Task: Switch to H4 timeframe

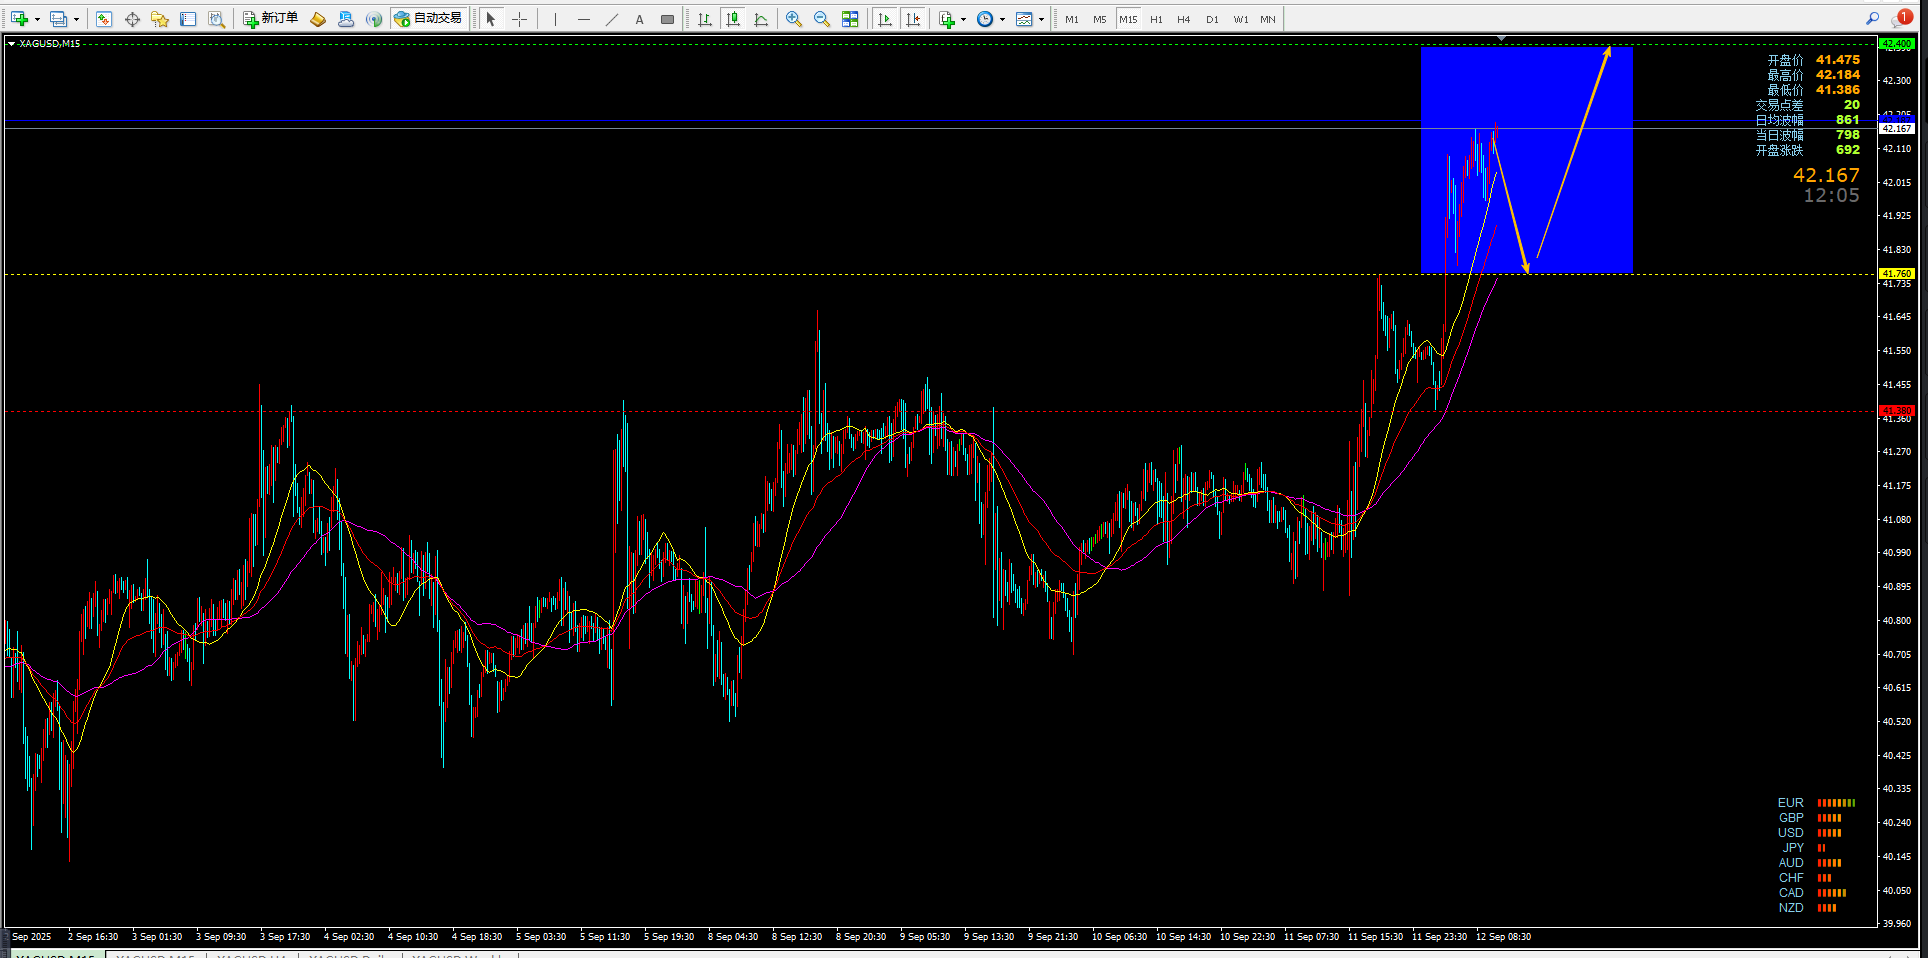Action: point(1184,19)
